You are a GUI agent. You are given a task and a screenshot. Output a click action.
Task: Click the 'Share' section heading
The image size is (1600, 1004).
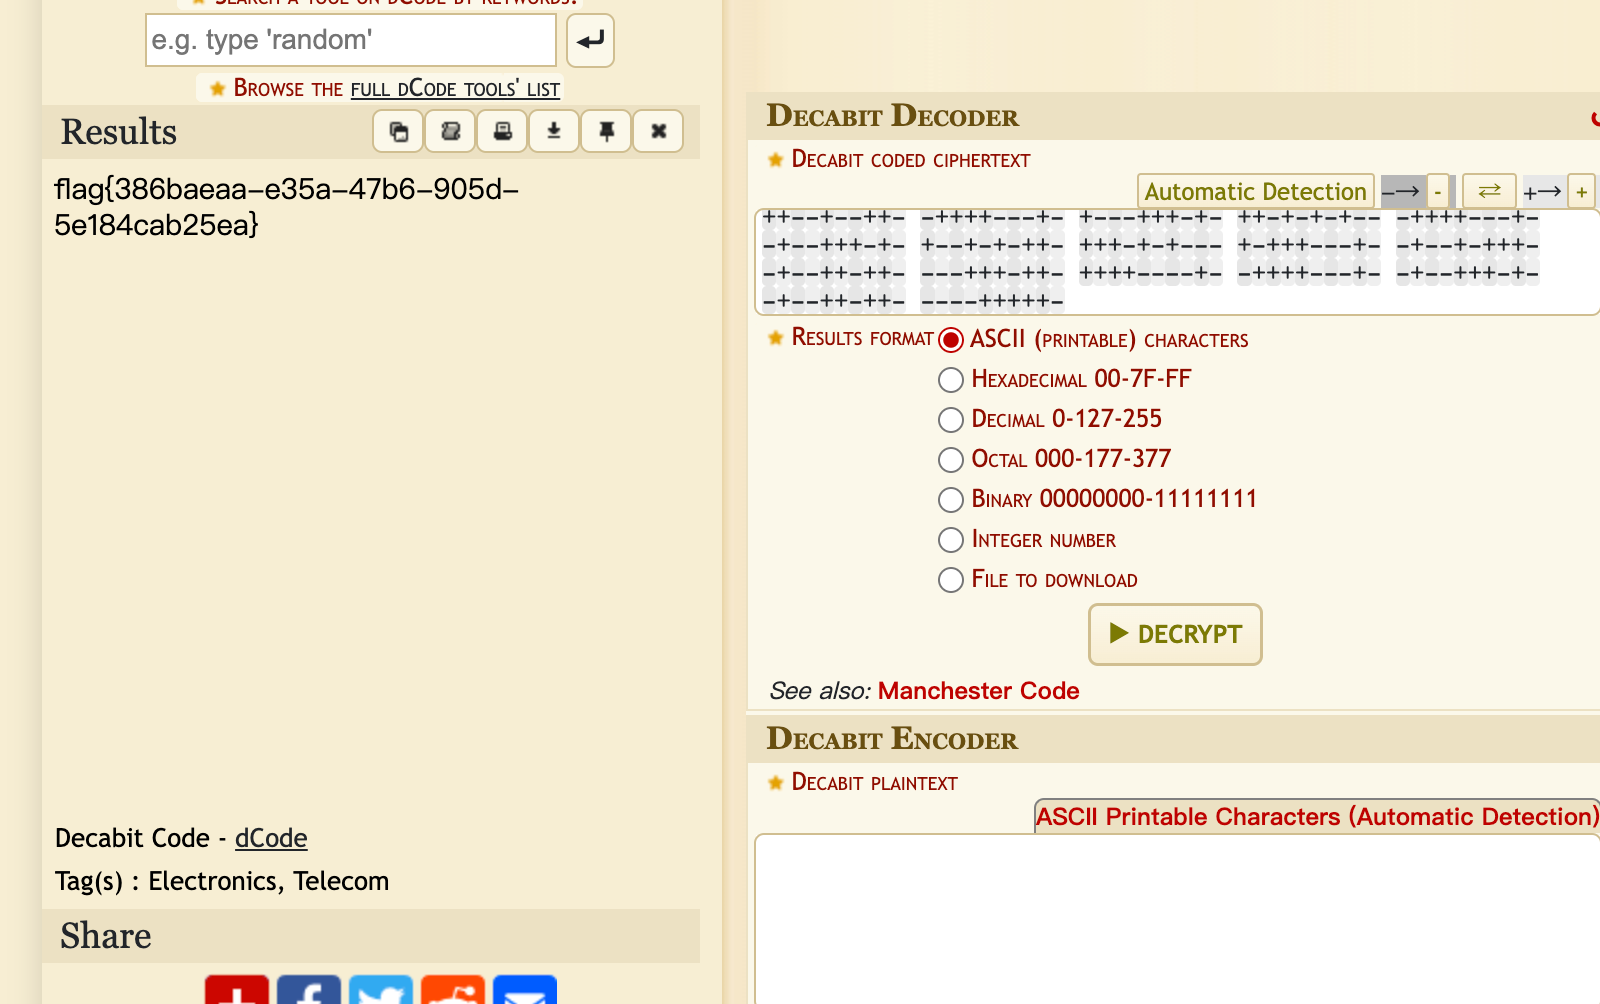106,936
